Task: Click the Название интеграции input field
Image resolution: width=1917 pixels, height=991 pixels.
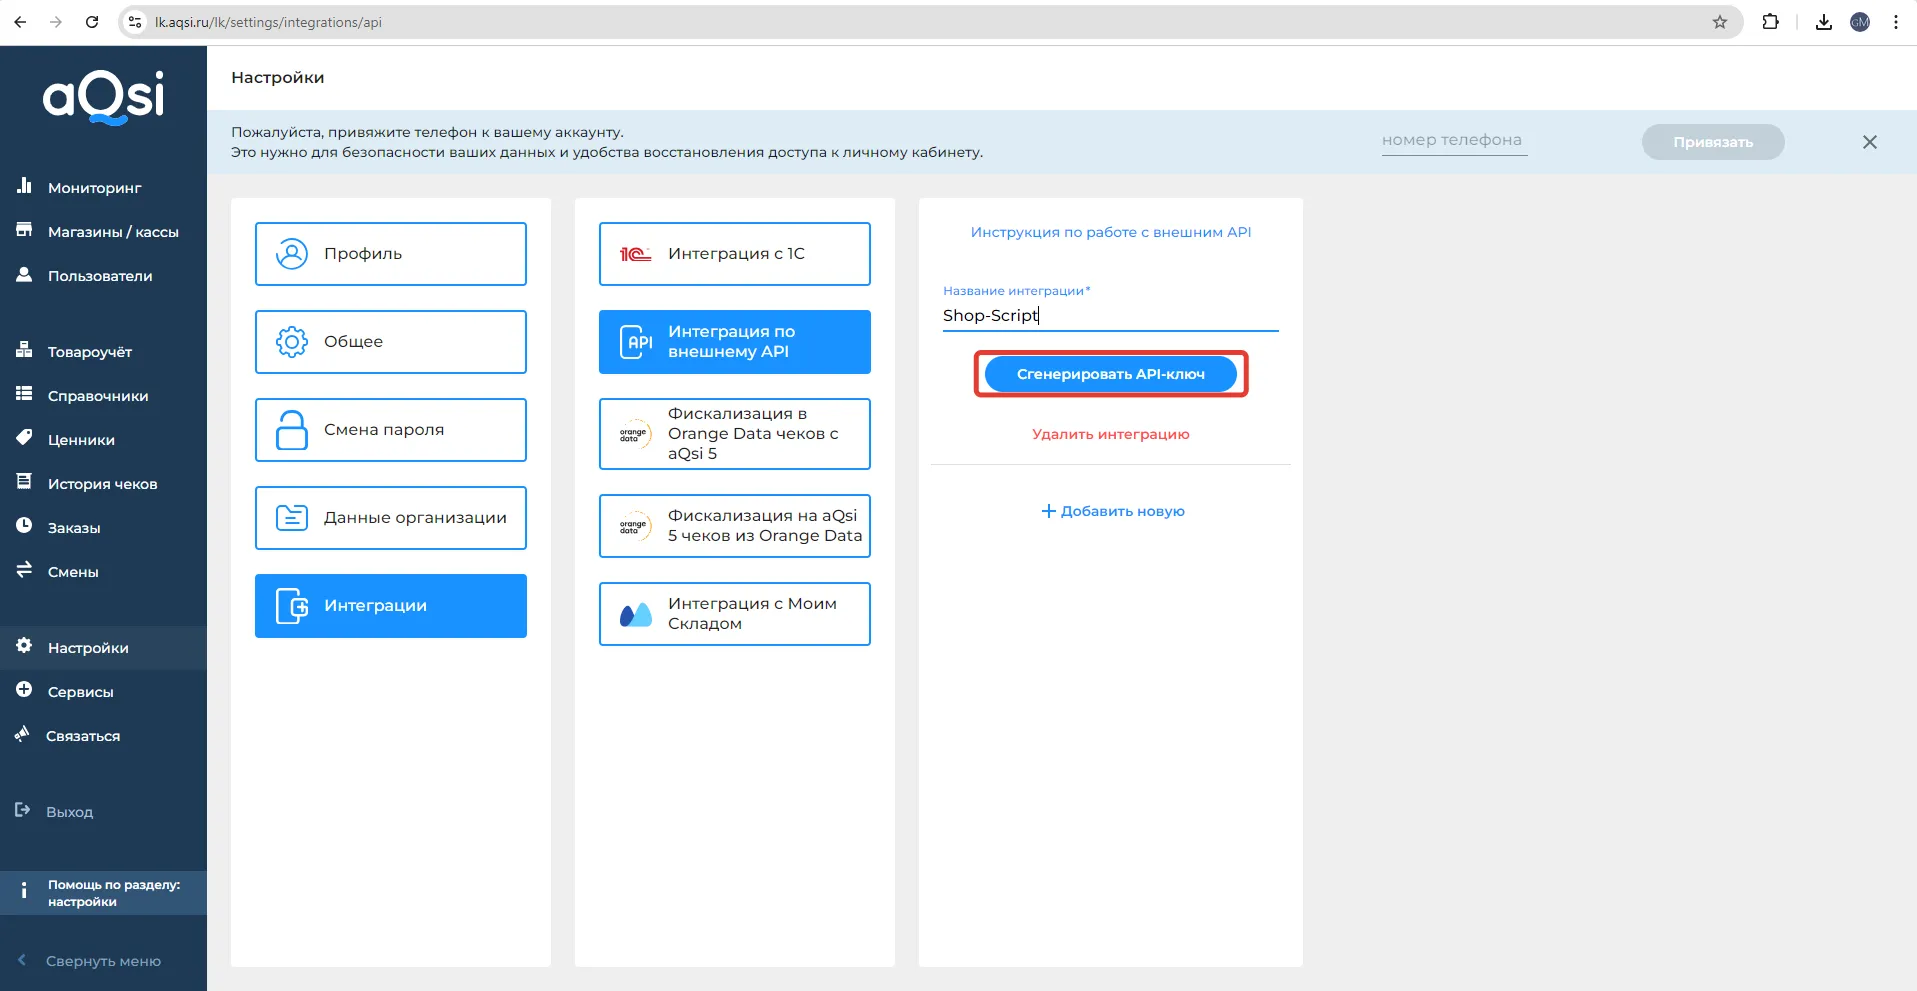Action: coord(1110,316)
